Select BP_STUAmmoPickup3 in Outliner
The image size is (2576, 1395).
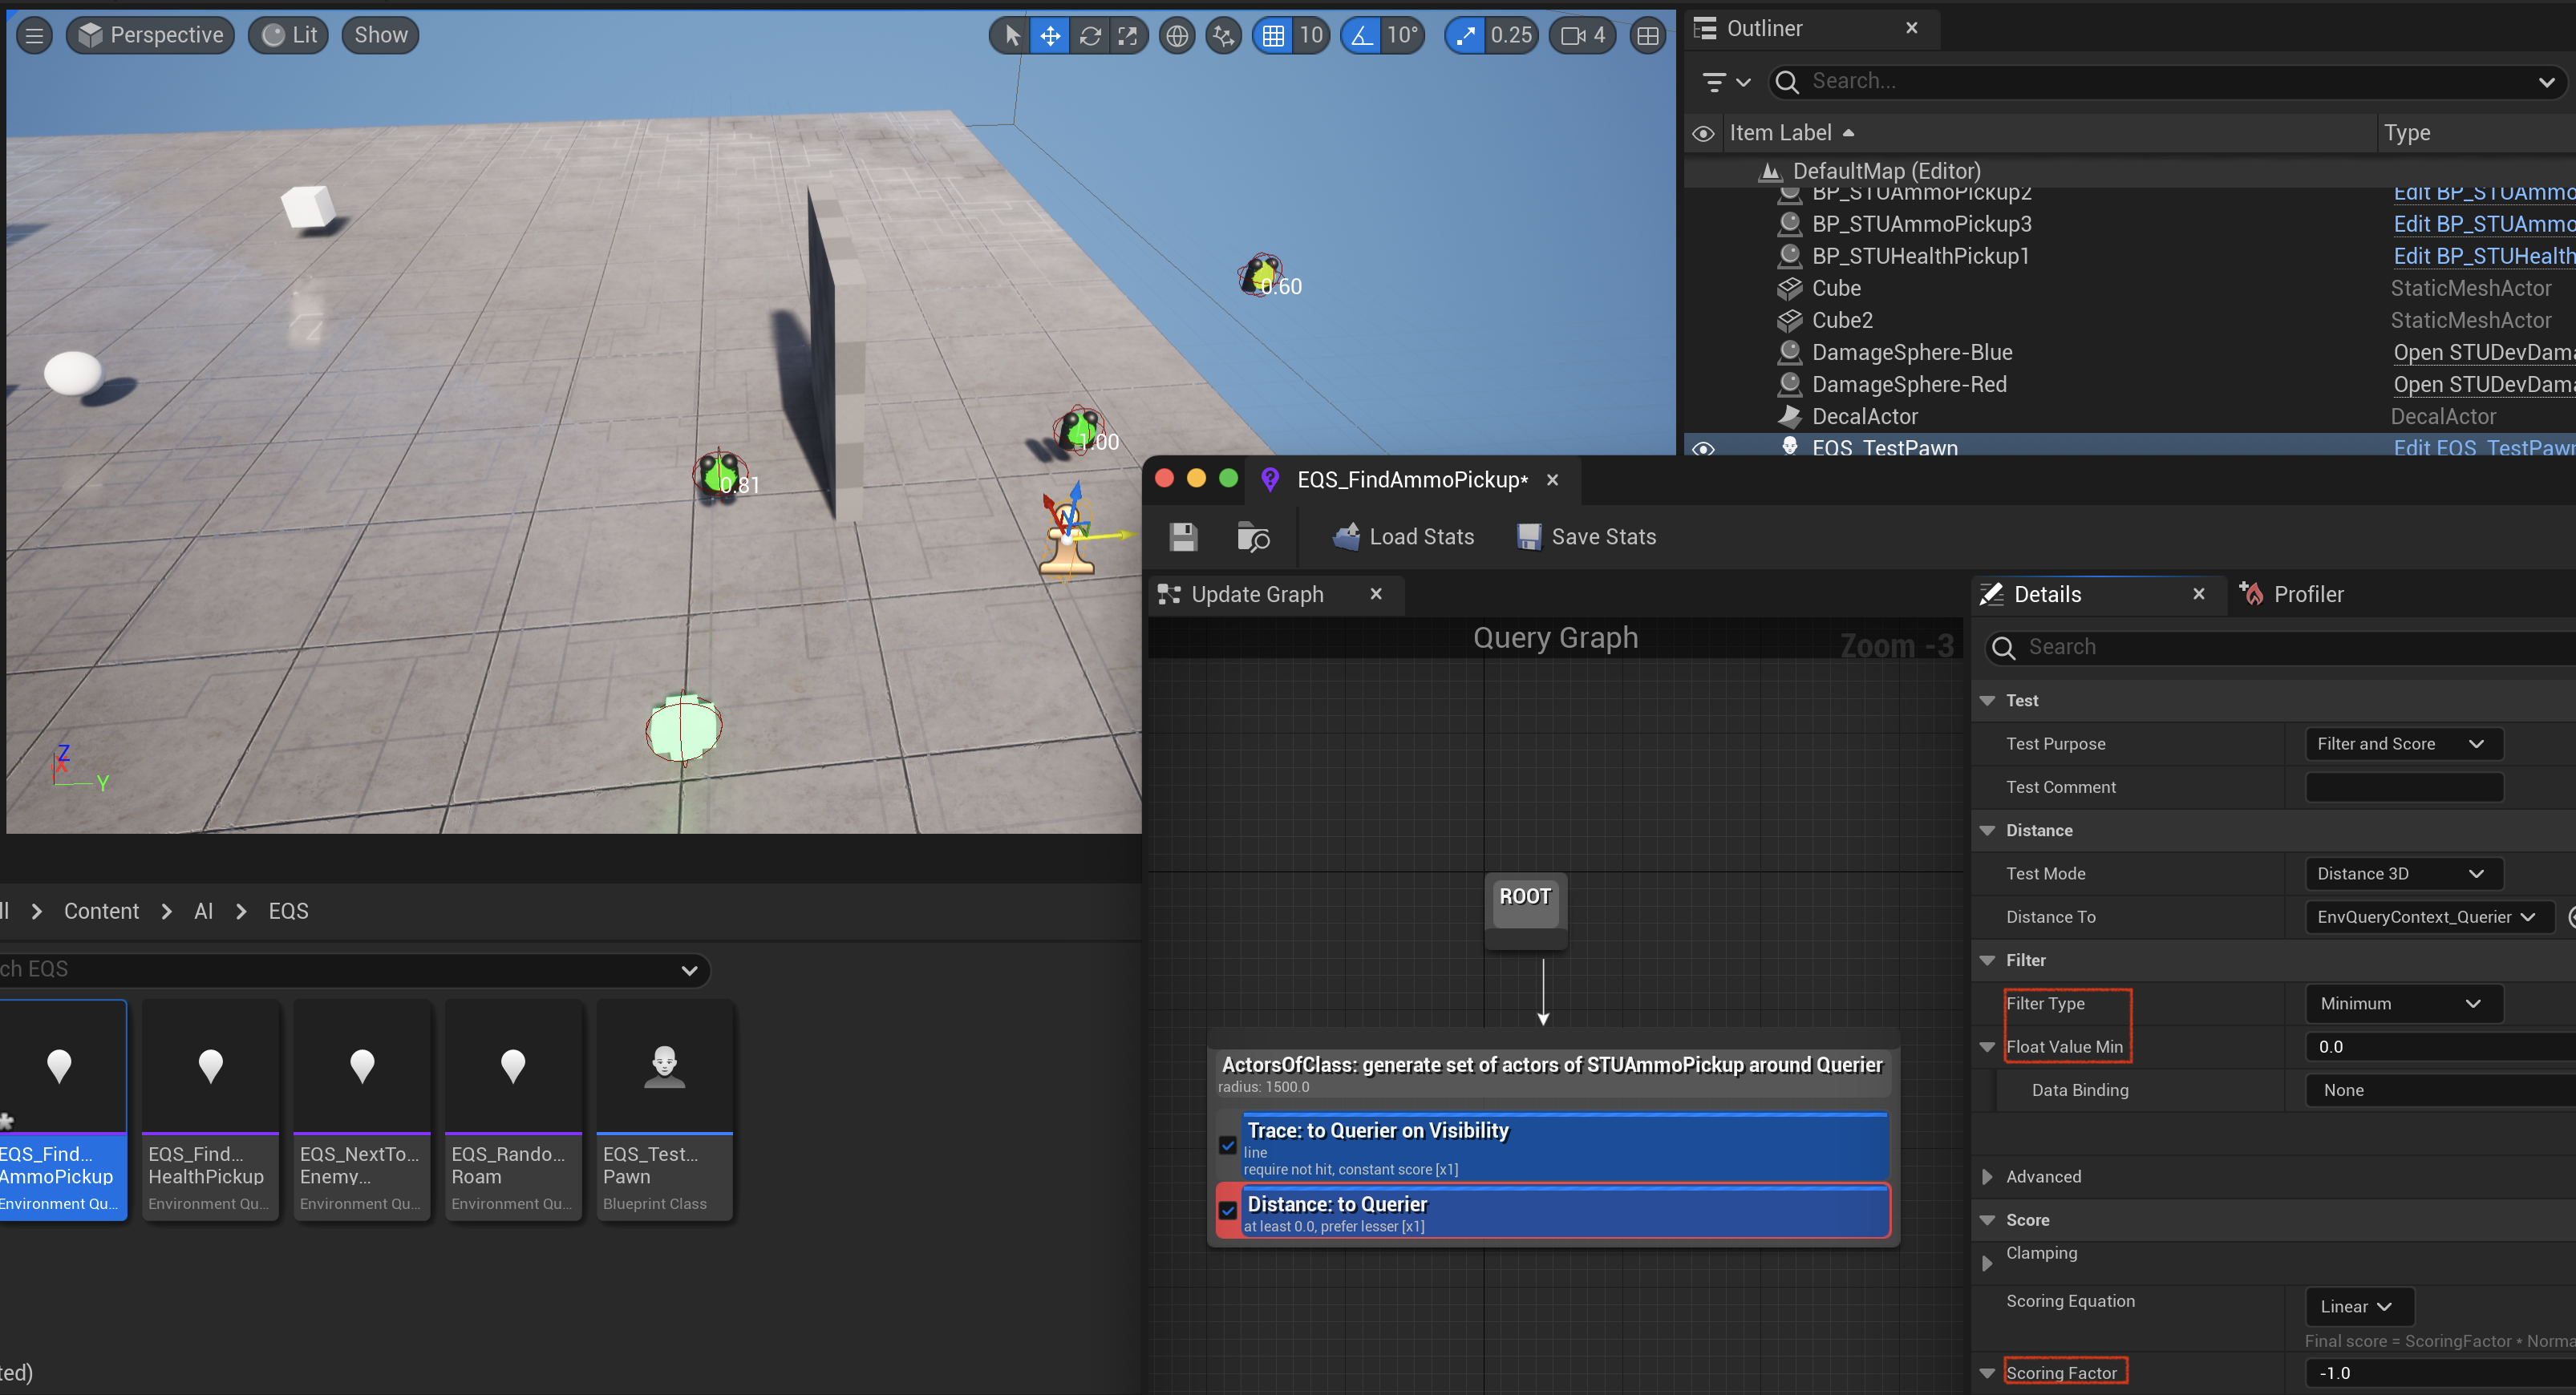click(1921, 224)
